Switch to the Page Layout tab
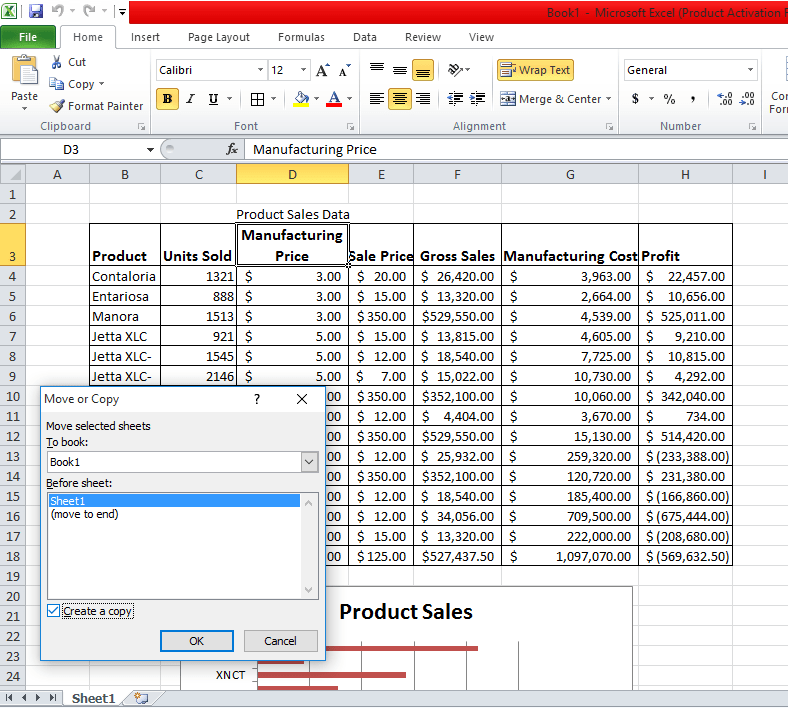The width and height of the screenshot is (788, 708). click(x=219, y=37)
